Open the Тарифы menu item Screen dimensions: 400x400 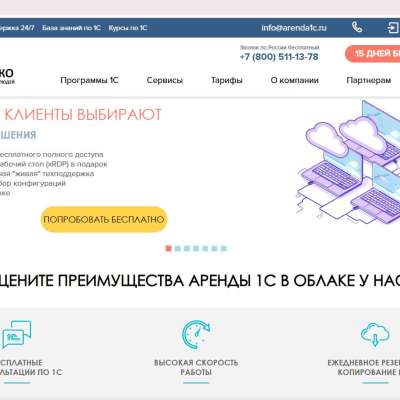(227, 80)
